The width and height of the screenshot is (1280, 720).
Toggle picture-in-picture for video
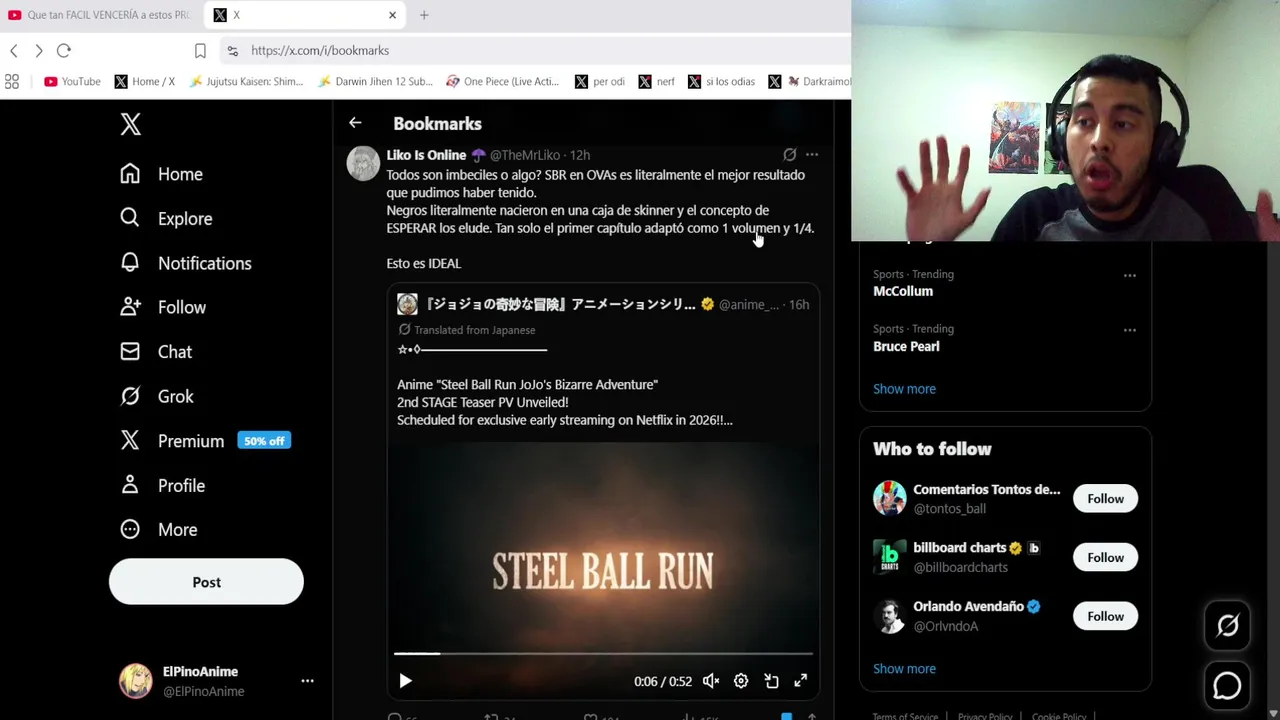771,681
